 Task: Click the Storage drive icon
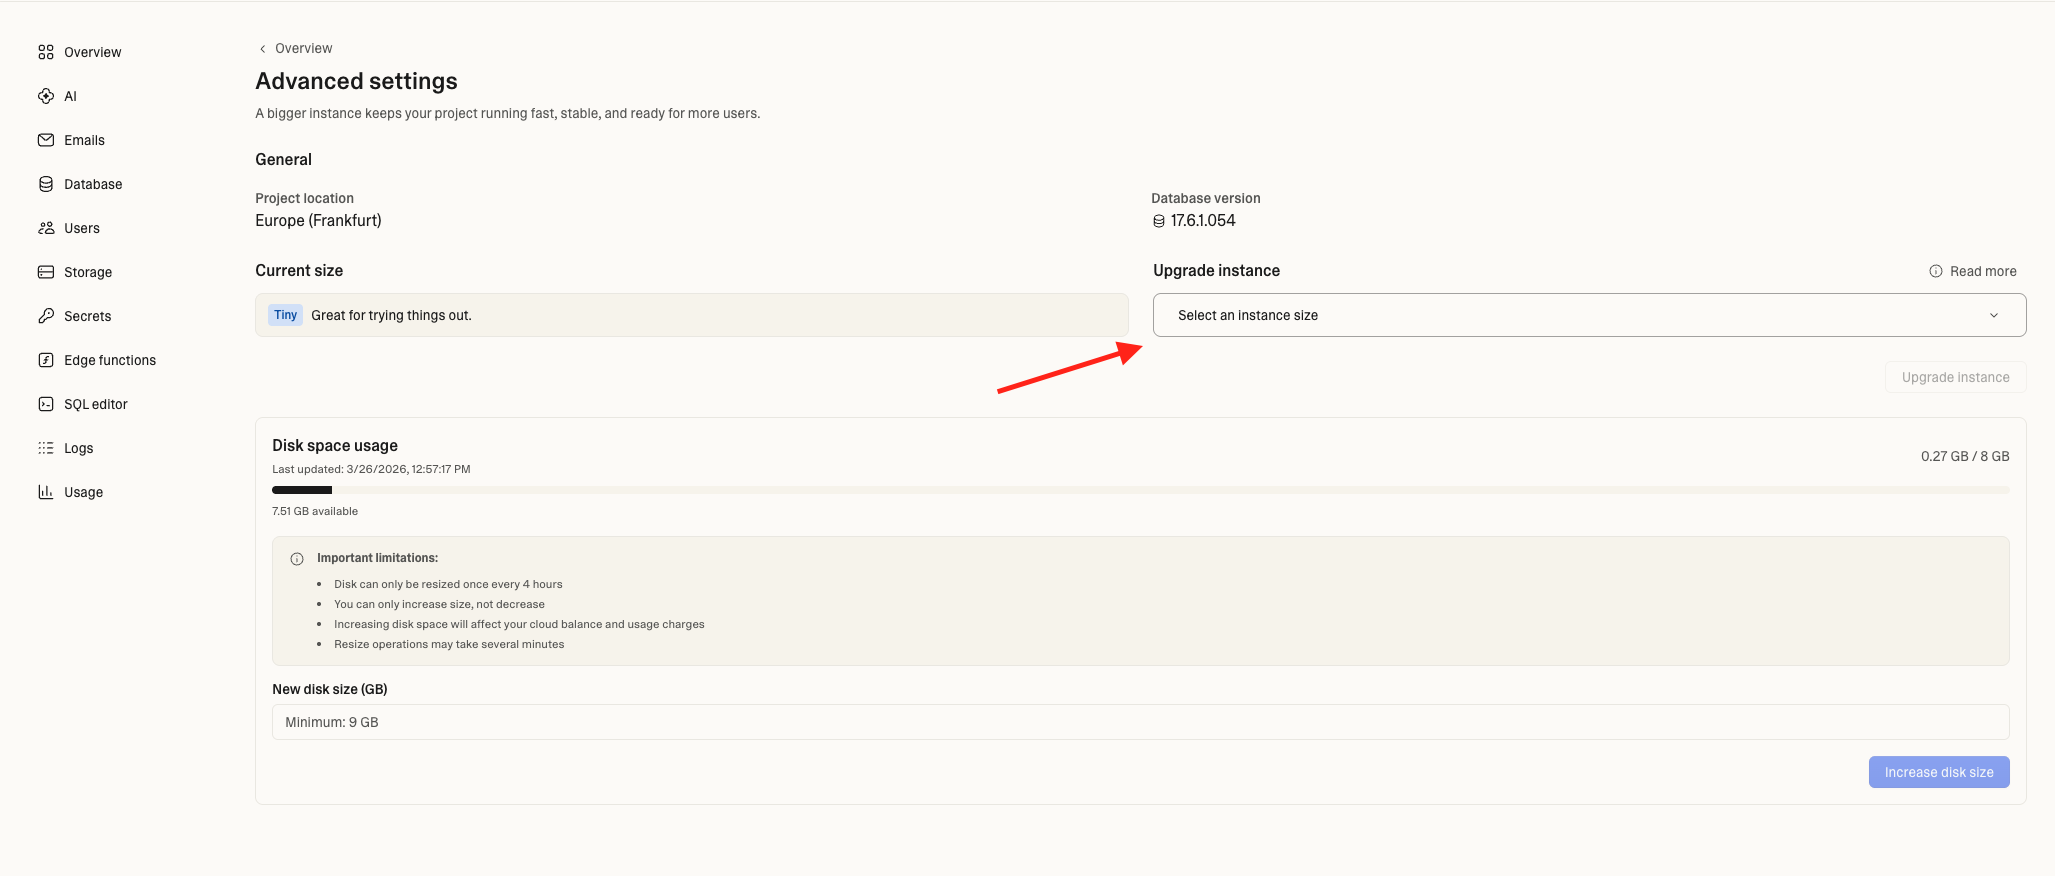click(x=46, y=272)
